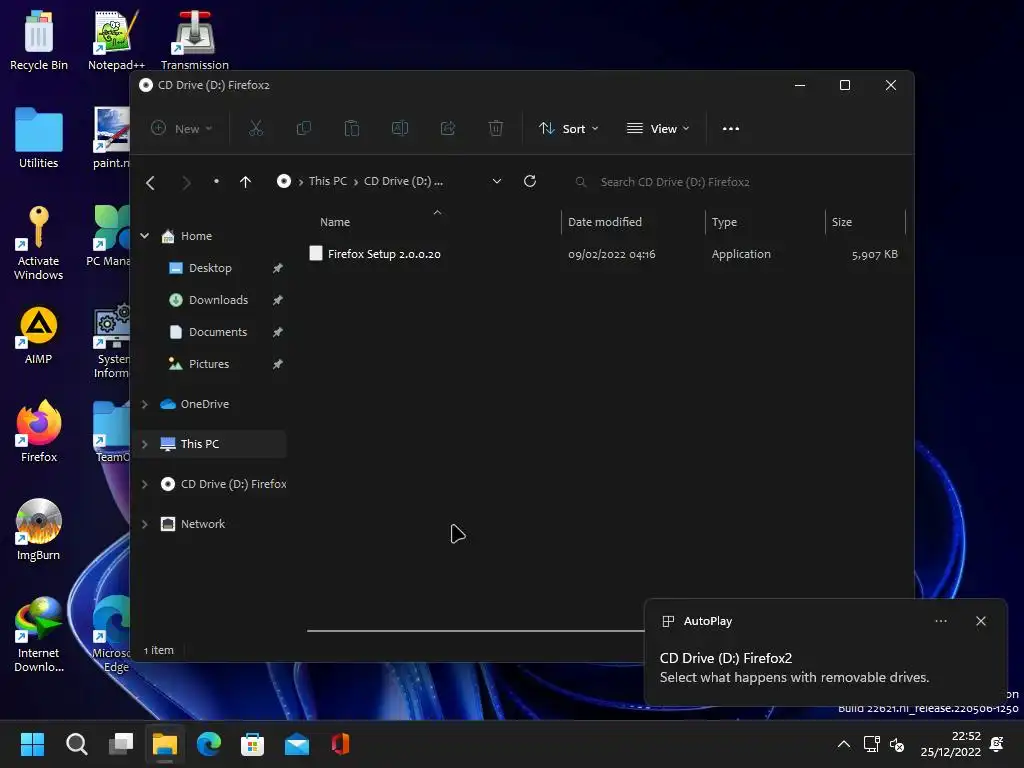This screenshot has width=1024, height=768.
Task: Click the Copy icon in toolbar
Action: click(304, 129)
